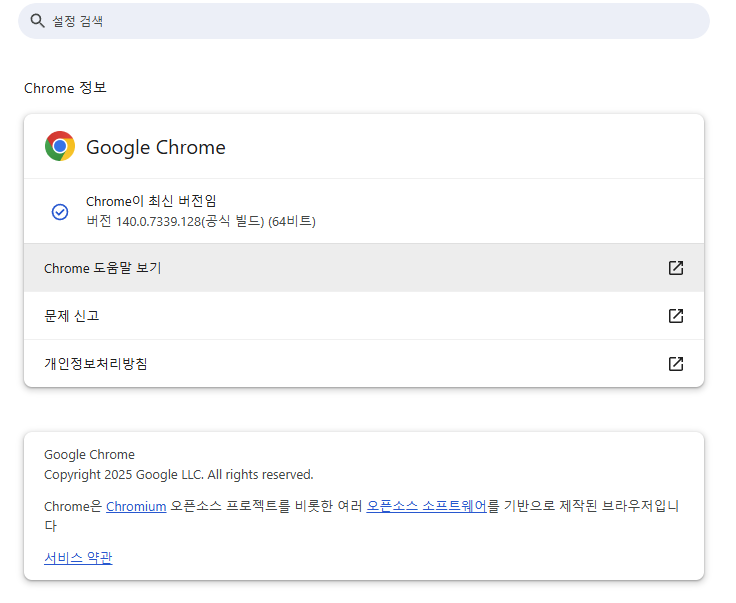Click the Chrome 정보 page heading
The height and width of the screenshot is (603, 736).
(65, 88)
